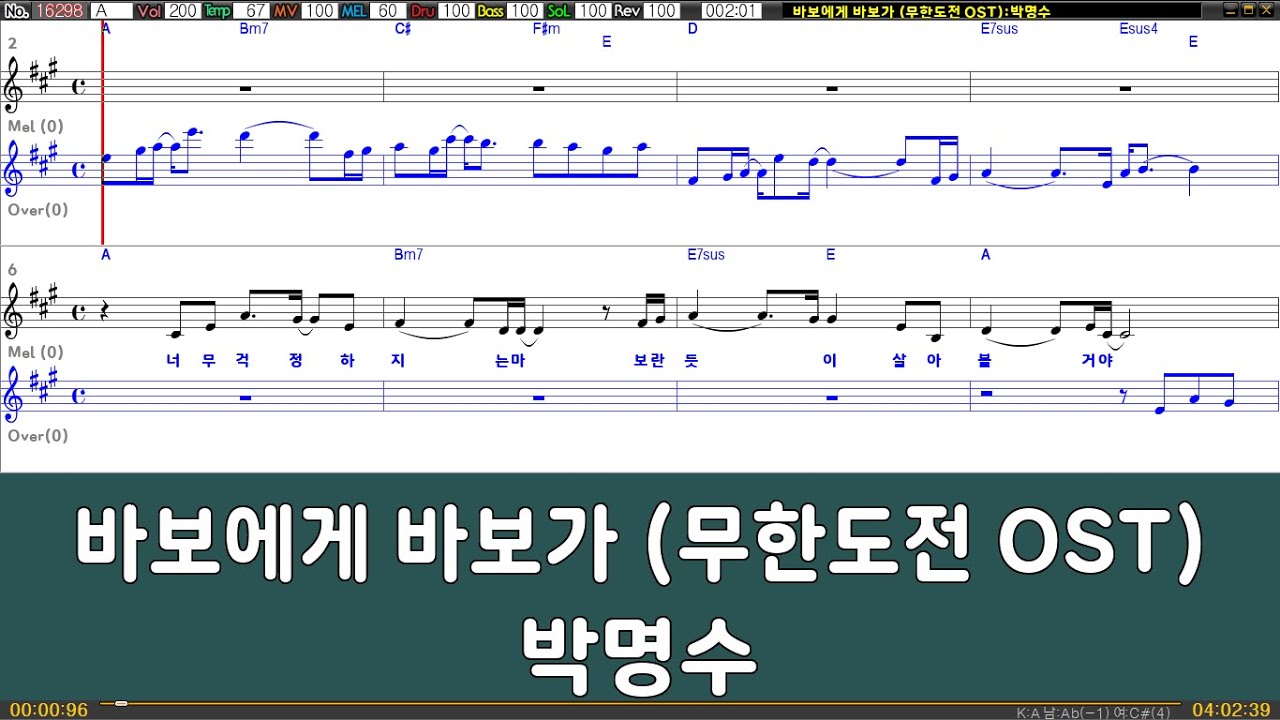Click the total duration 04:02:39

[1231, 710]
